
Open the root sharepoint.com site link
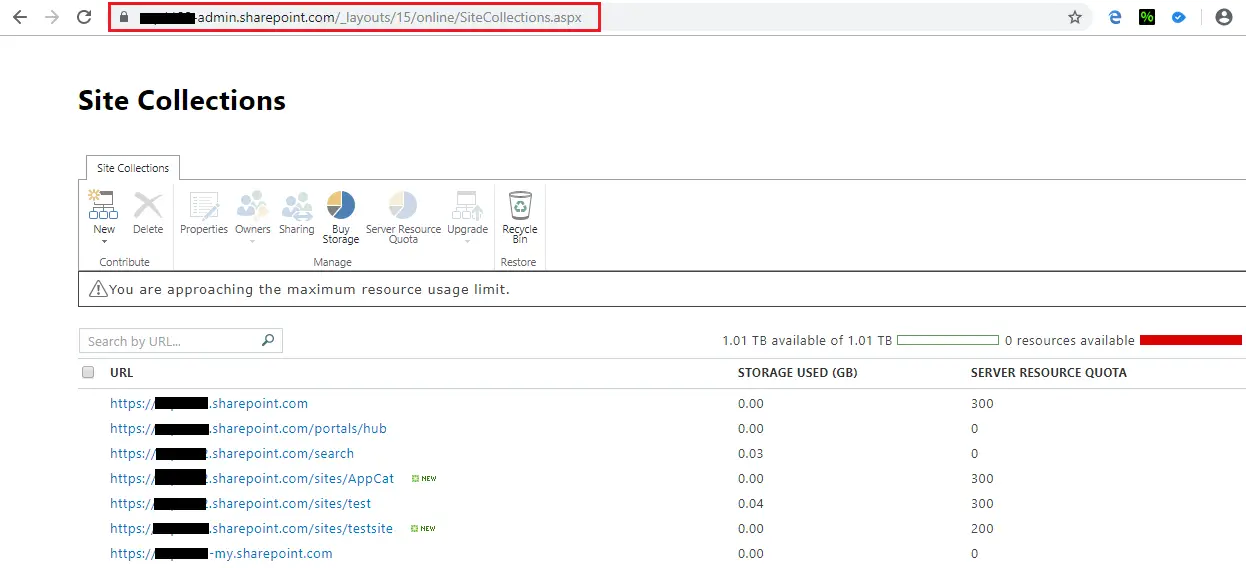pos(209,403)
